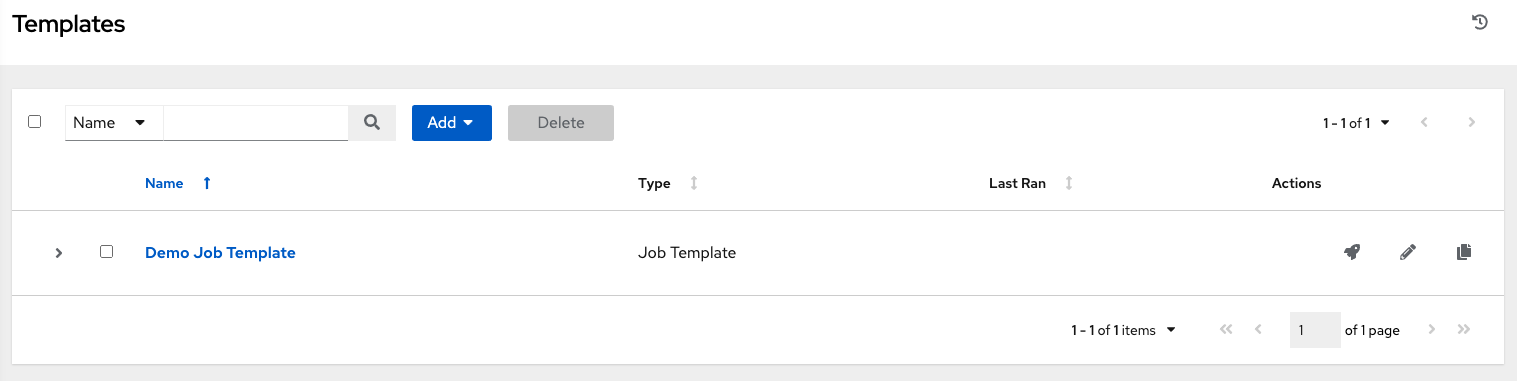The width and height of the screenshot is (1517, 381).
Task: Open bottom '1 - 1 of 1 items' dropdown
Action: point(1123,330)
